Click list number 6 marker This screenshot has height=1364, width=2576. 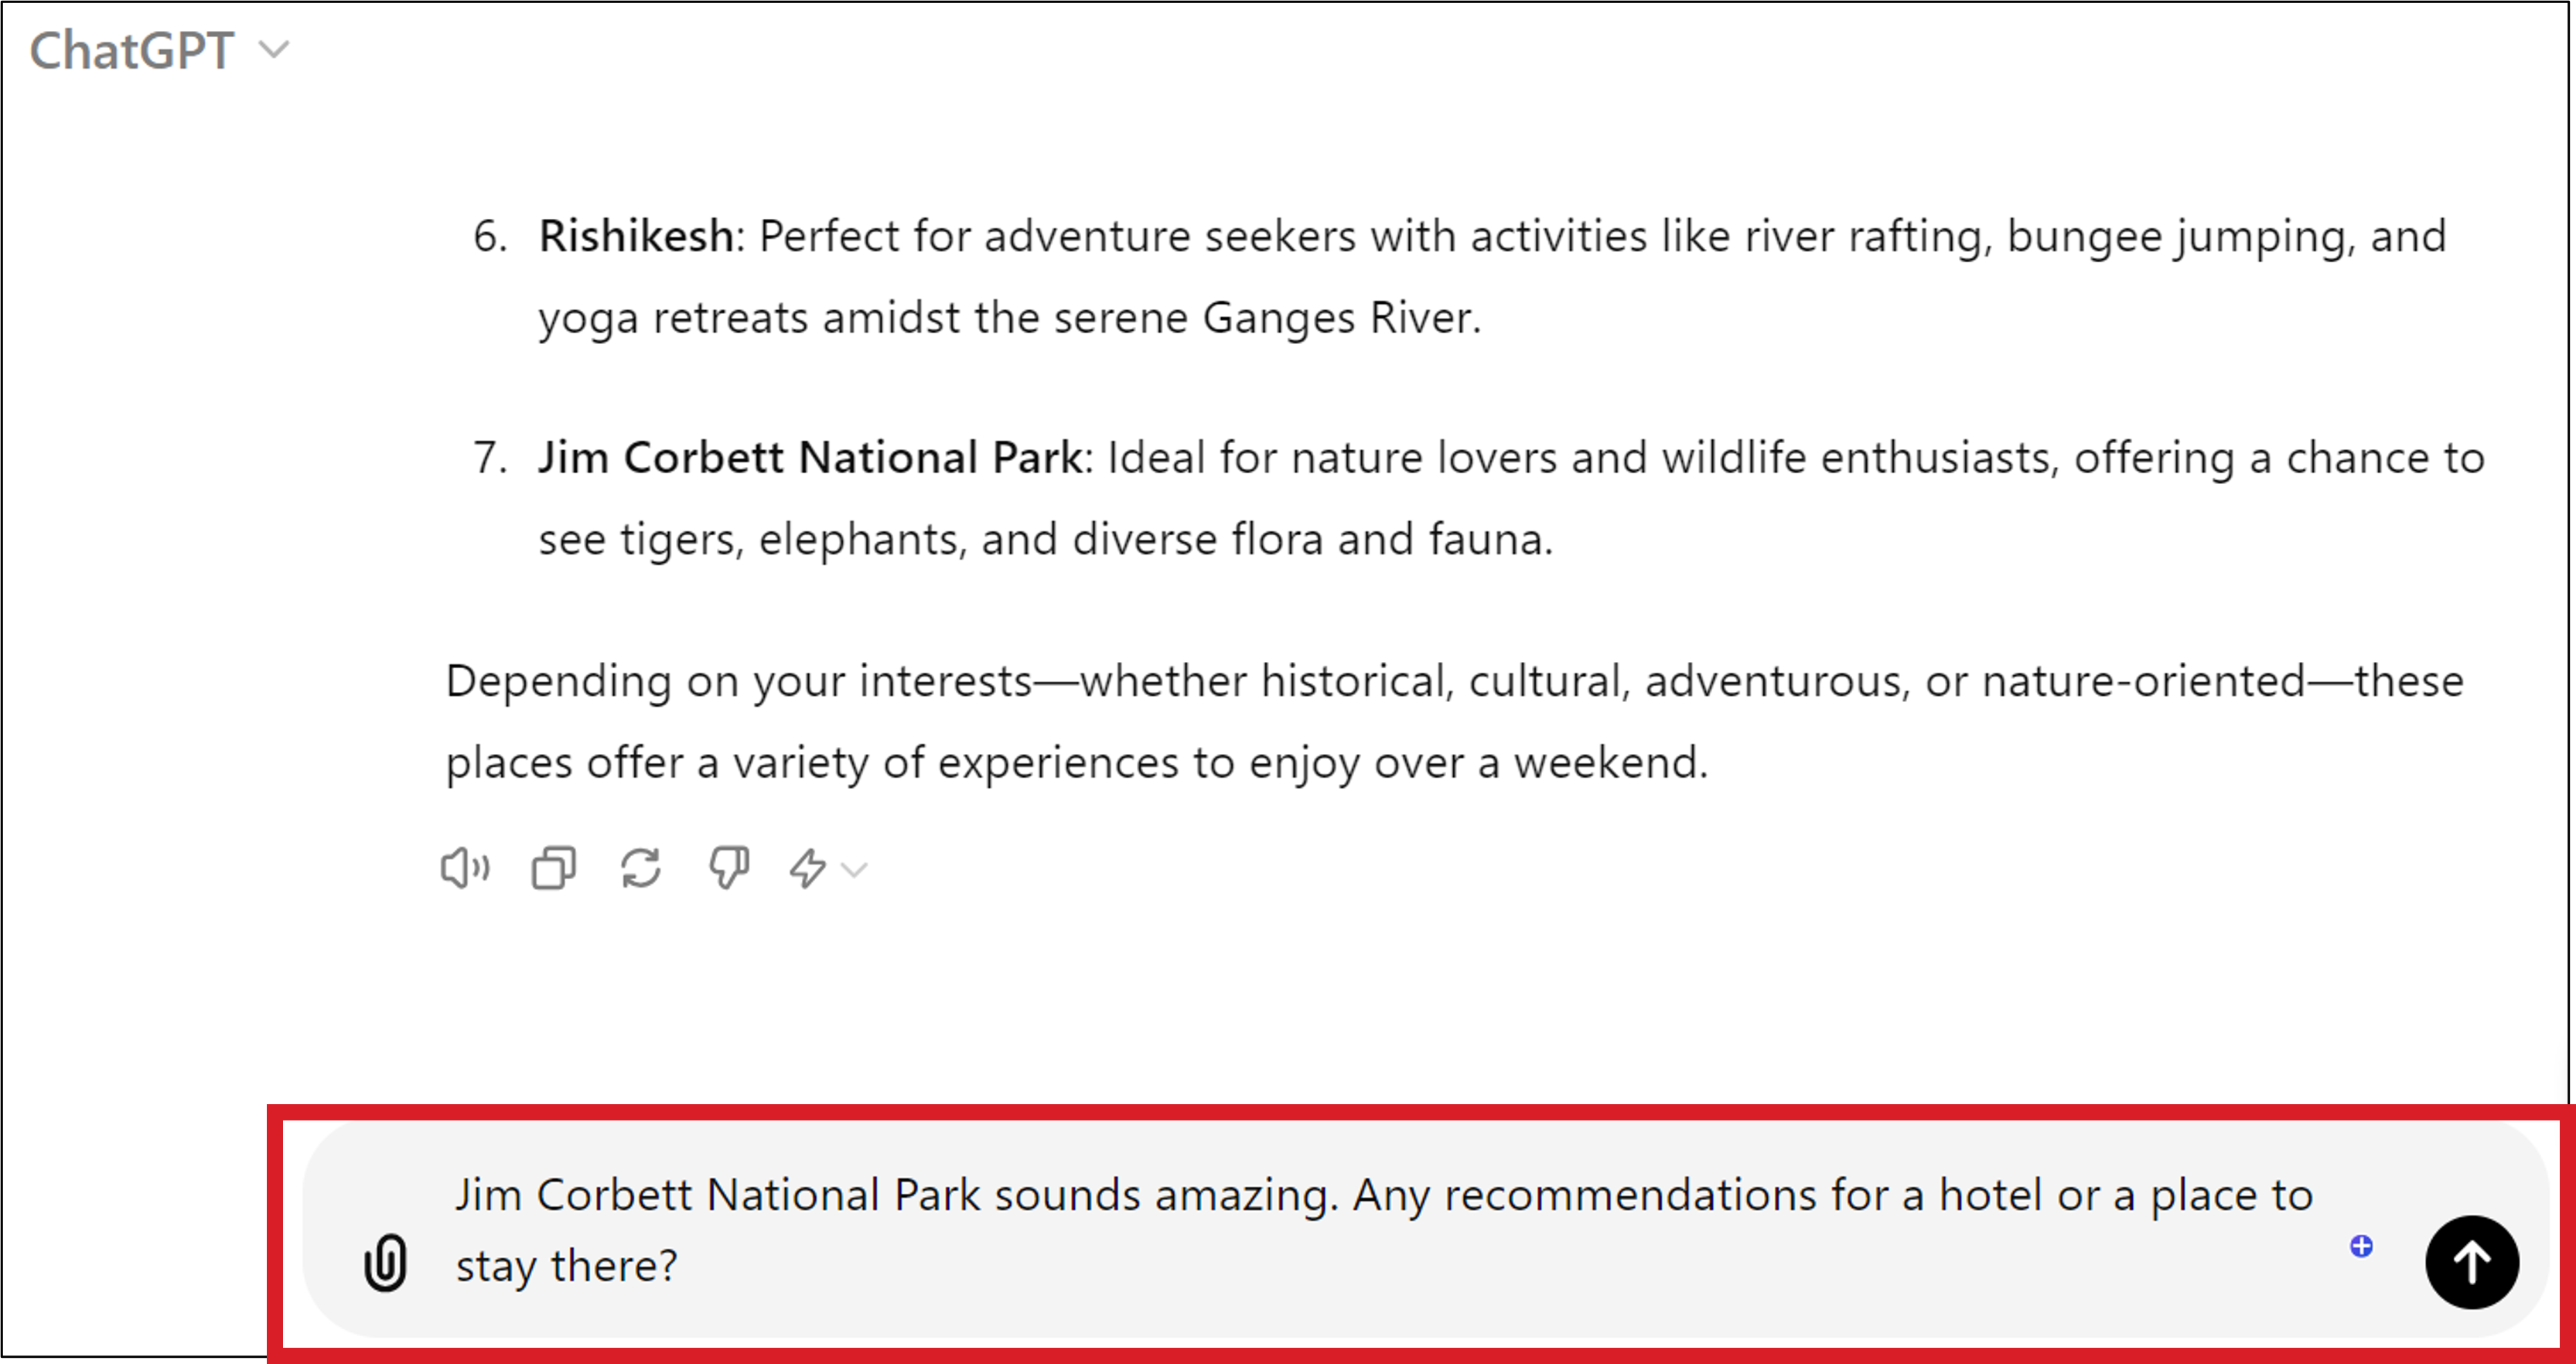coord(490,237)
